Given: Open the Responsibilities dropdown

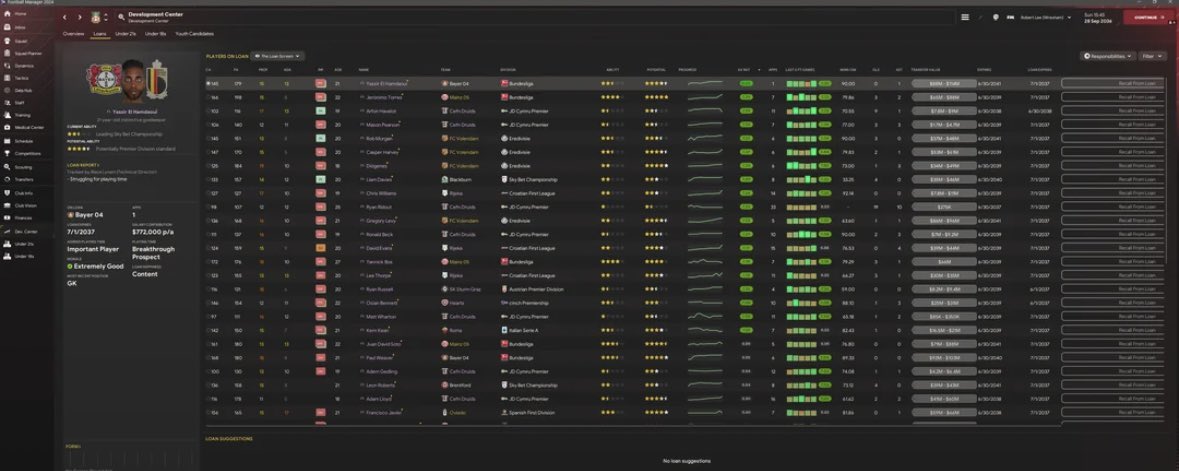Looking at the screenshot, I should (1108, 56).
